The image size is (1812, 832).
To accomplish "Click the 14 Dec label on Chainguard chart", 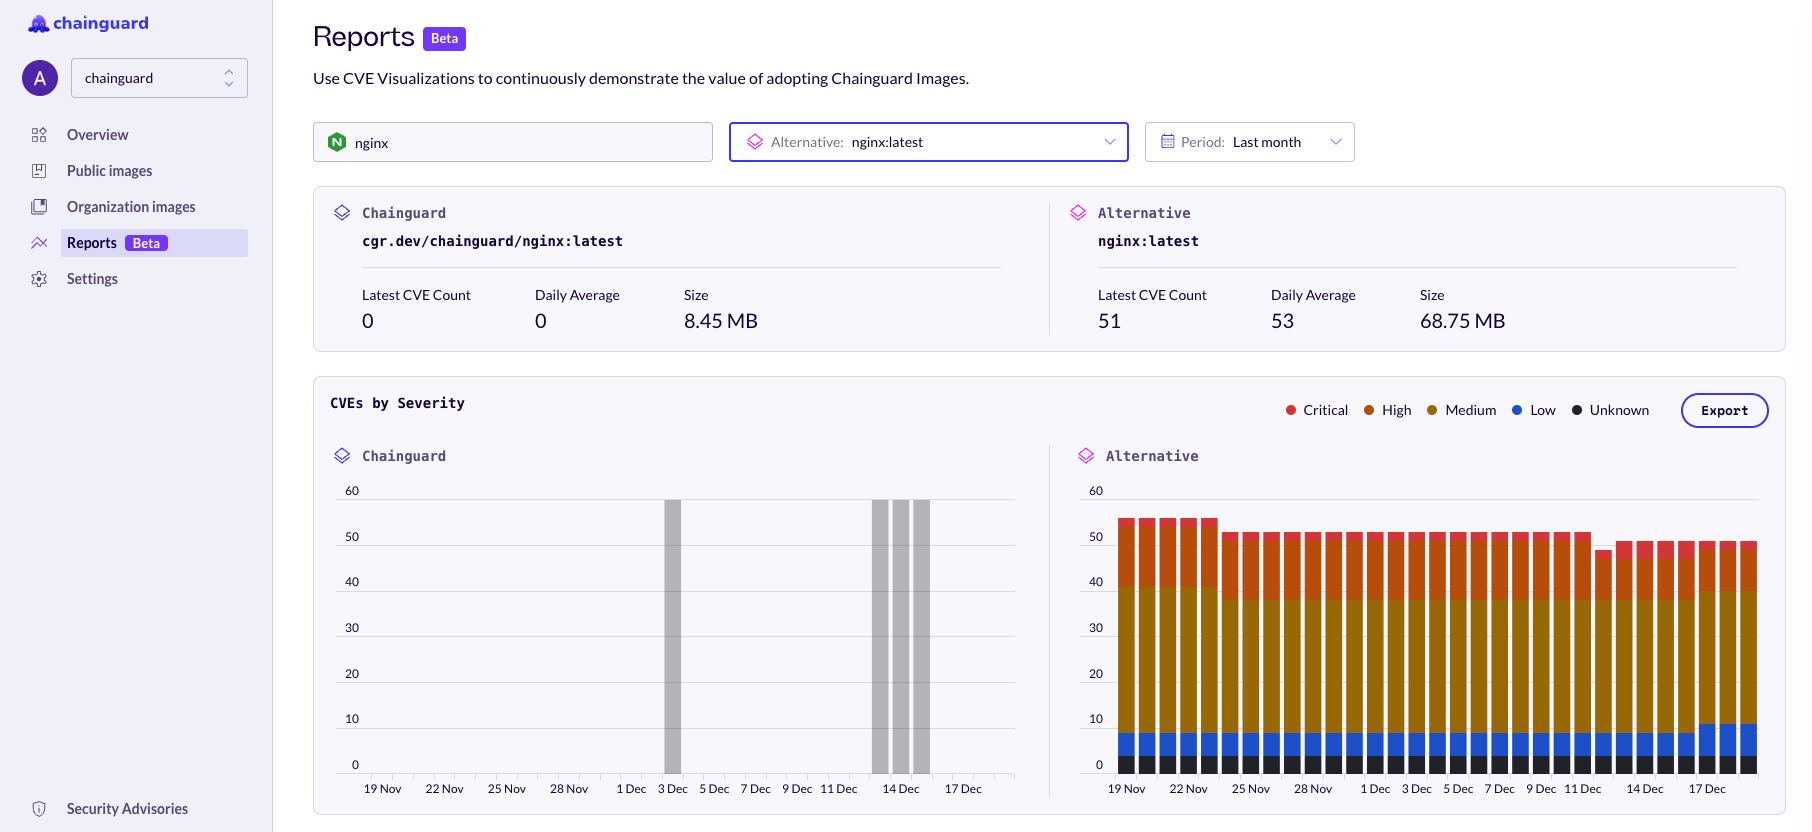I will pos(901,789).
